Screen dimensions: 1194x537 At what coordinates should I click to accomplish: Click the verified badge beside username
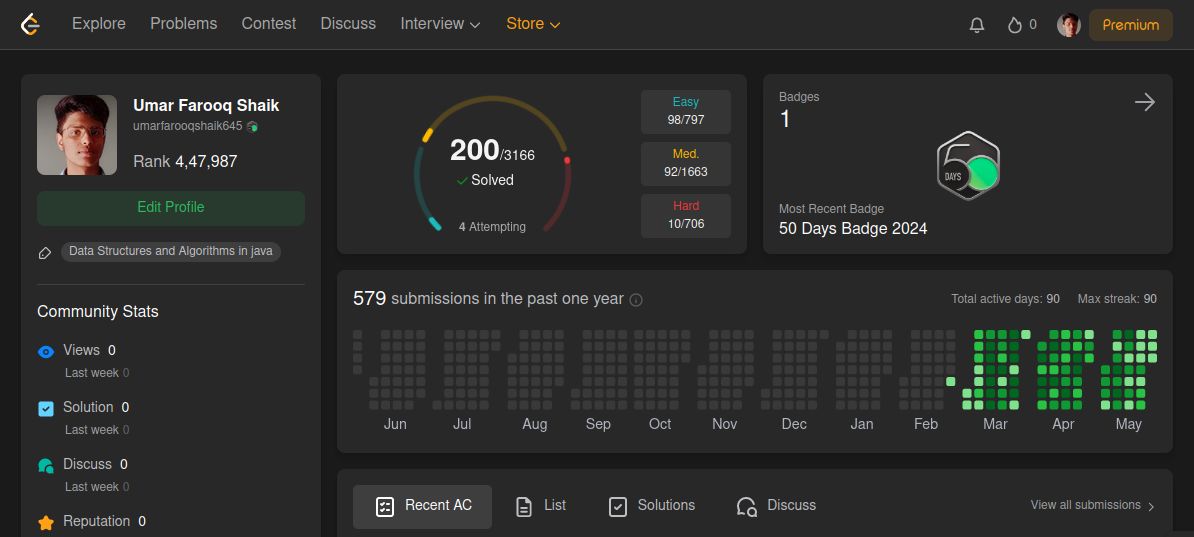point(252,126)
